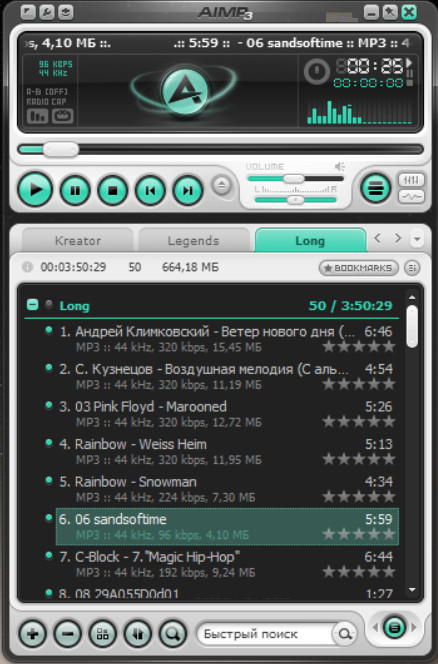Open the playlist tabs dropdown menu
This screenshot has height=664, width=438.
point(417,239)
